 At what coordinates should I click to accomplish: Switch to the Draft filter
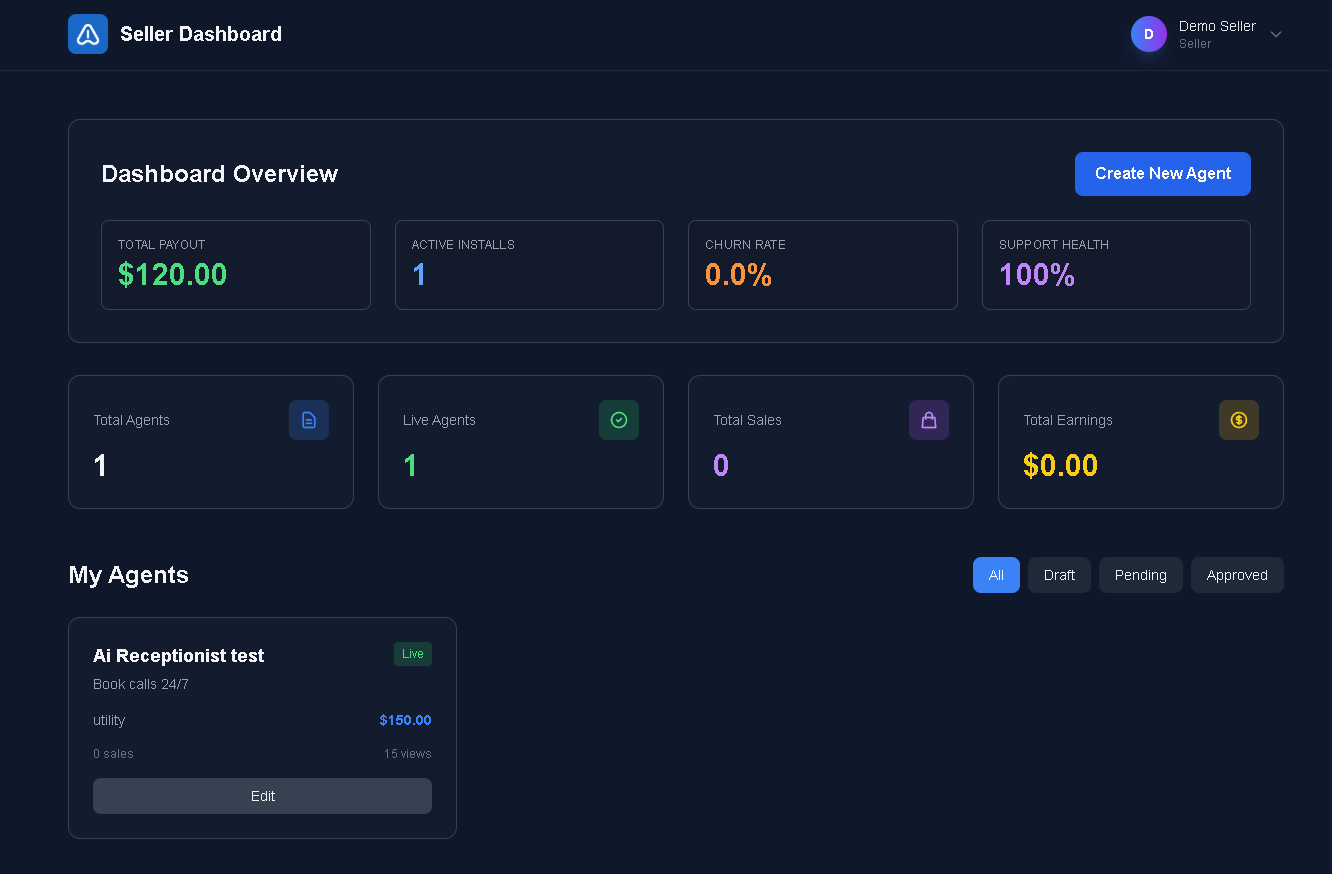click(x=1059, y=574)
